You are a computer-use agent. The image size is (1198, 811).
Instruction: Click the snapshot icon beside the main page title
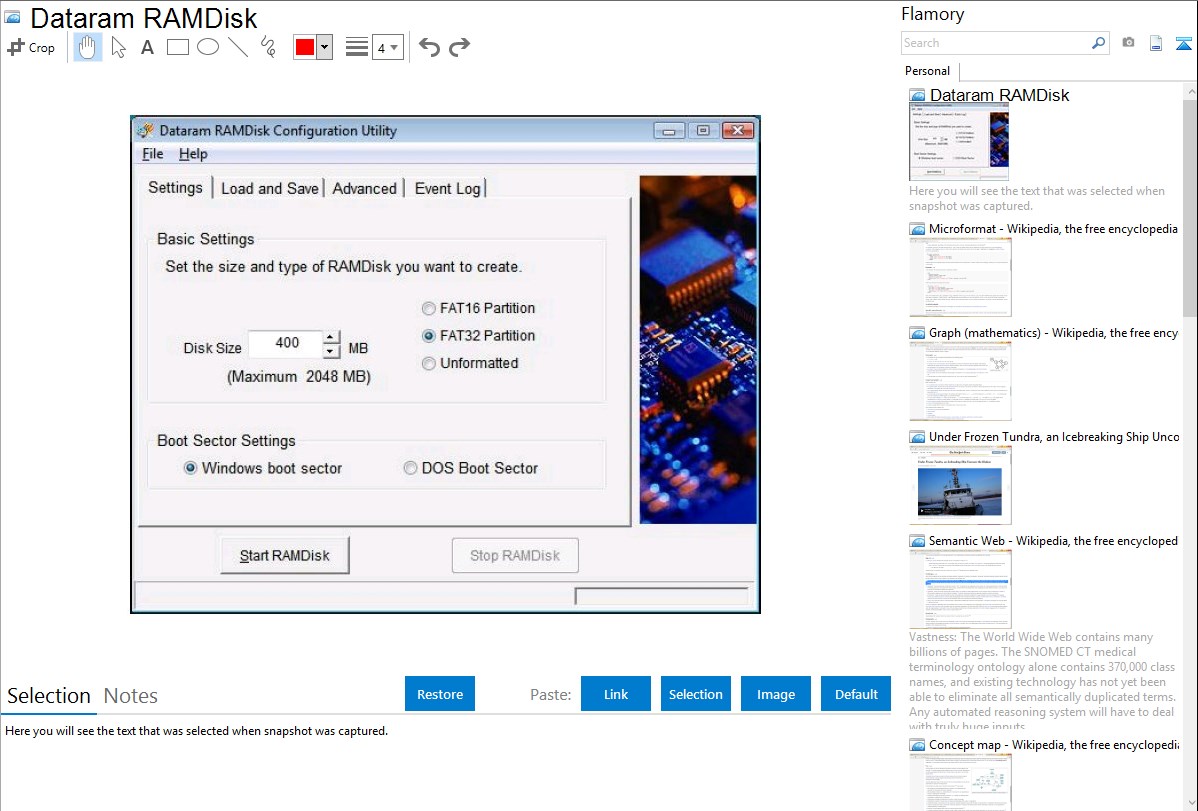click(13, 18)
